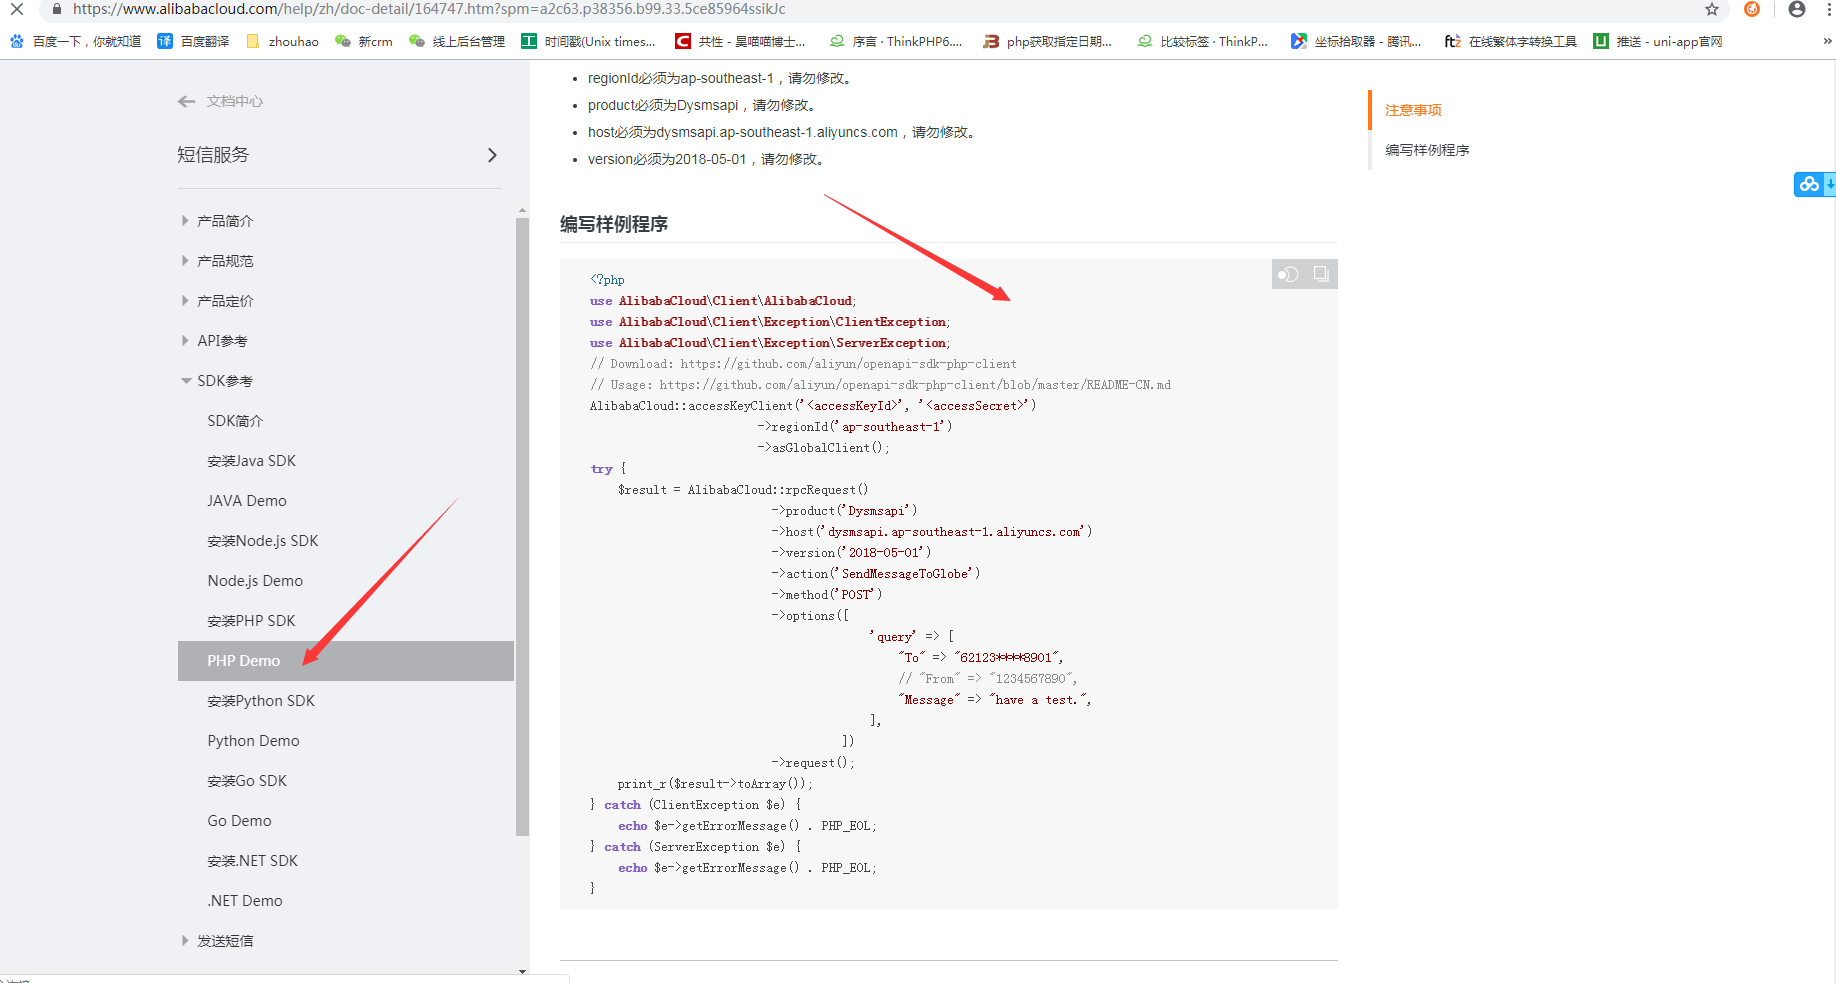Open the 共性 - 昊喵喵博士 bookmark
This screenshot has width=1836, height=983.
click(741, 41)
